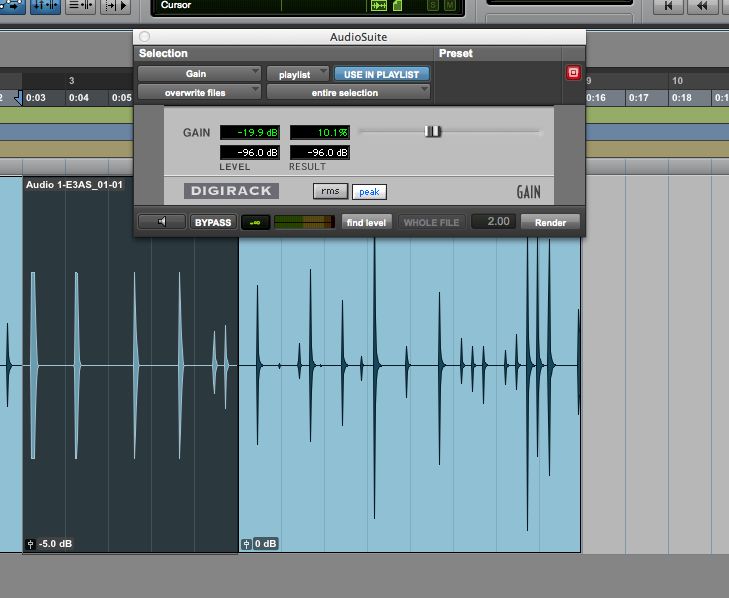Image resolution: width=729 pixels, height=598 pixels.
Task: Toggle the BYPASS button
Action: click(213, 222)
